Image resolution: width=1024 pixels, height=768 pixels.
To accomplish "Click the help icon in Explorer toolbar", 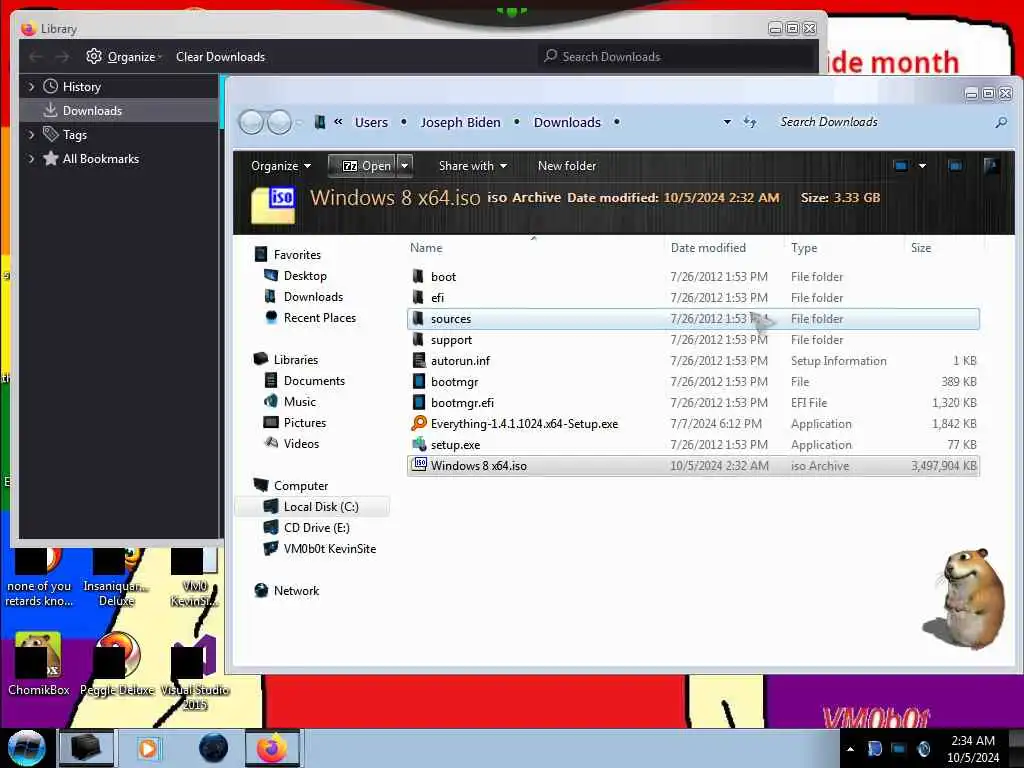I will pos(991,166).
